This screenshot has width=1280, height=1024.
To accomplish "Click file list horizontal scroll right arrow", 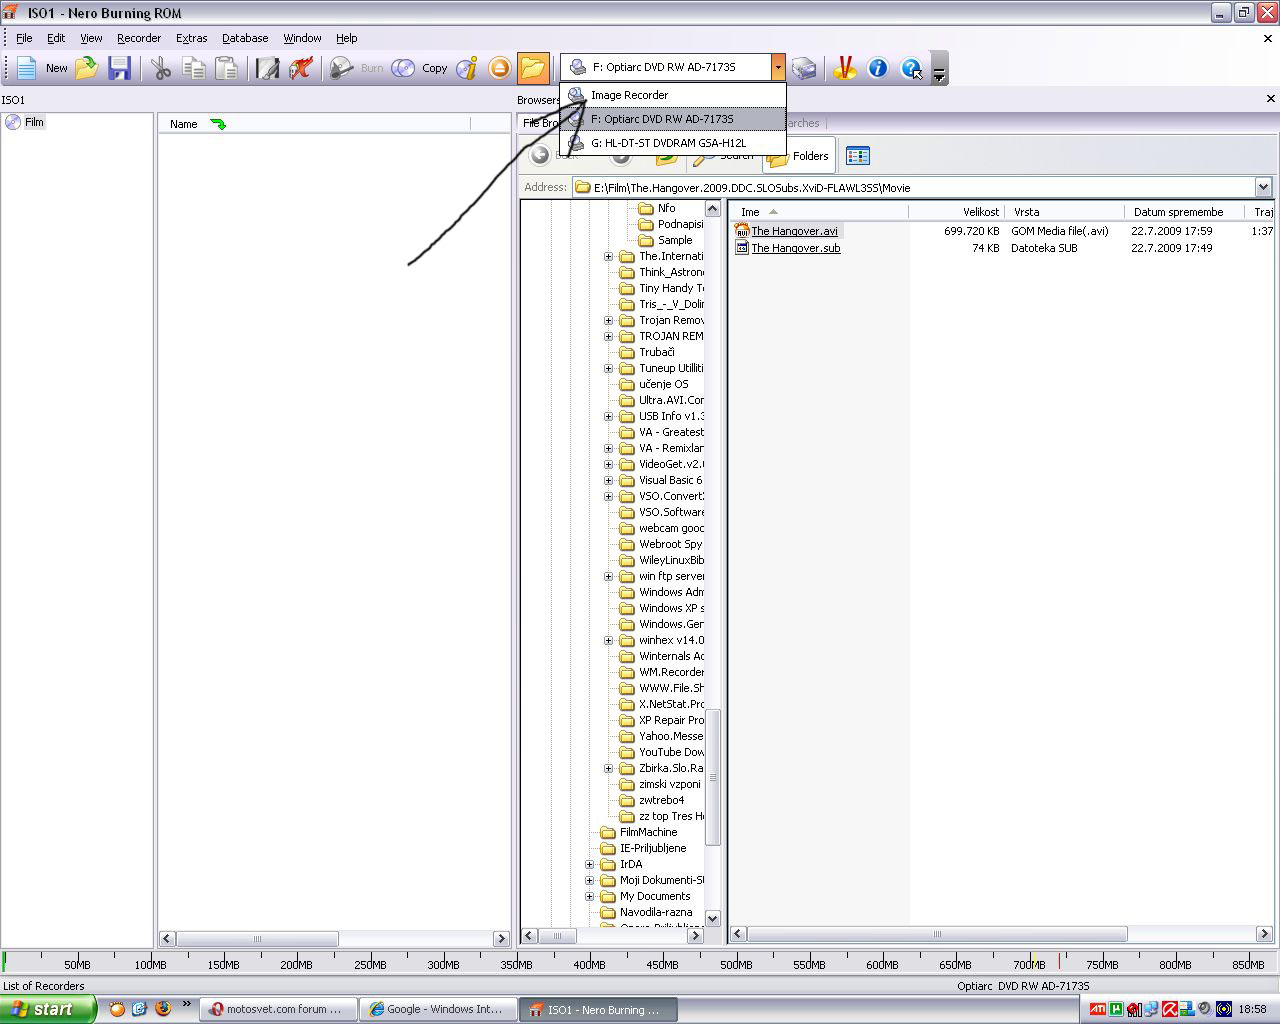I will [1264, 934].
